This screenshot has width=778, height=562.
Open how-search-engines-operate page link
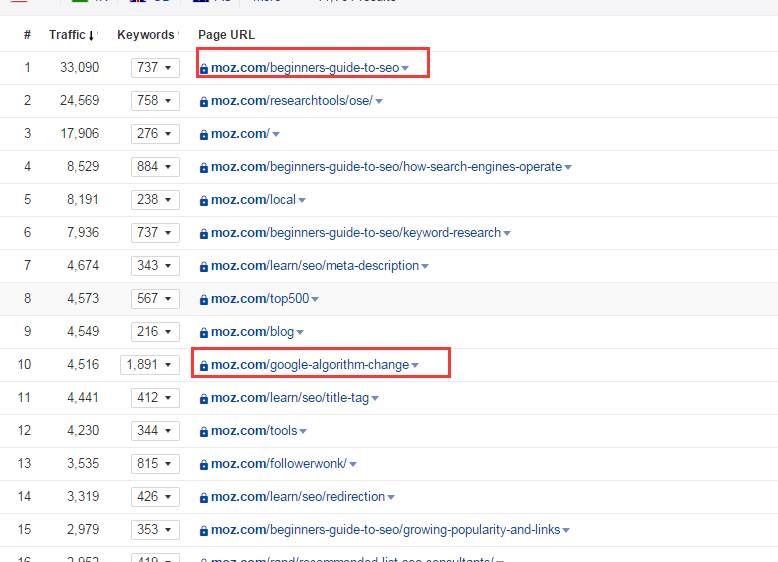tap(387, 167)
